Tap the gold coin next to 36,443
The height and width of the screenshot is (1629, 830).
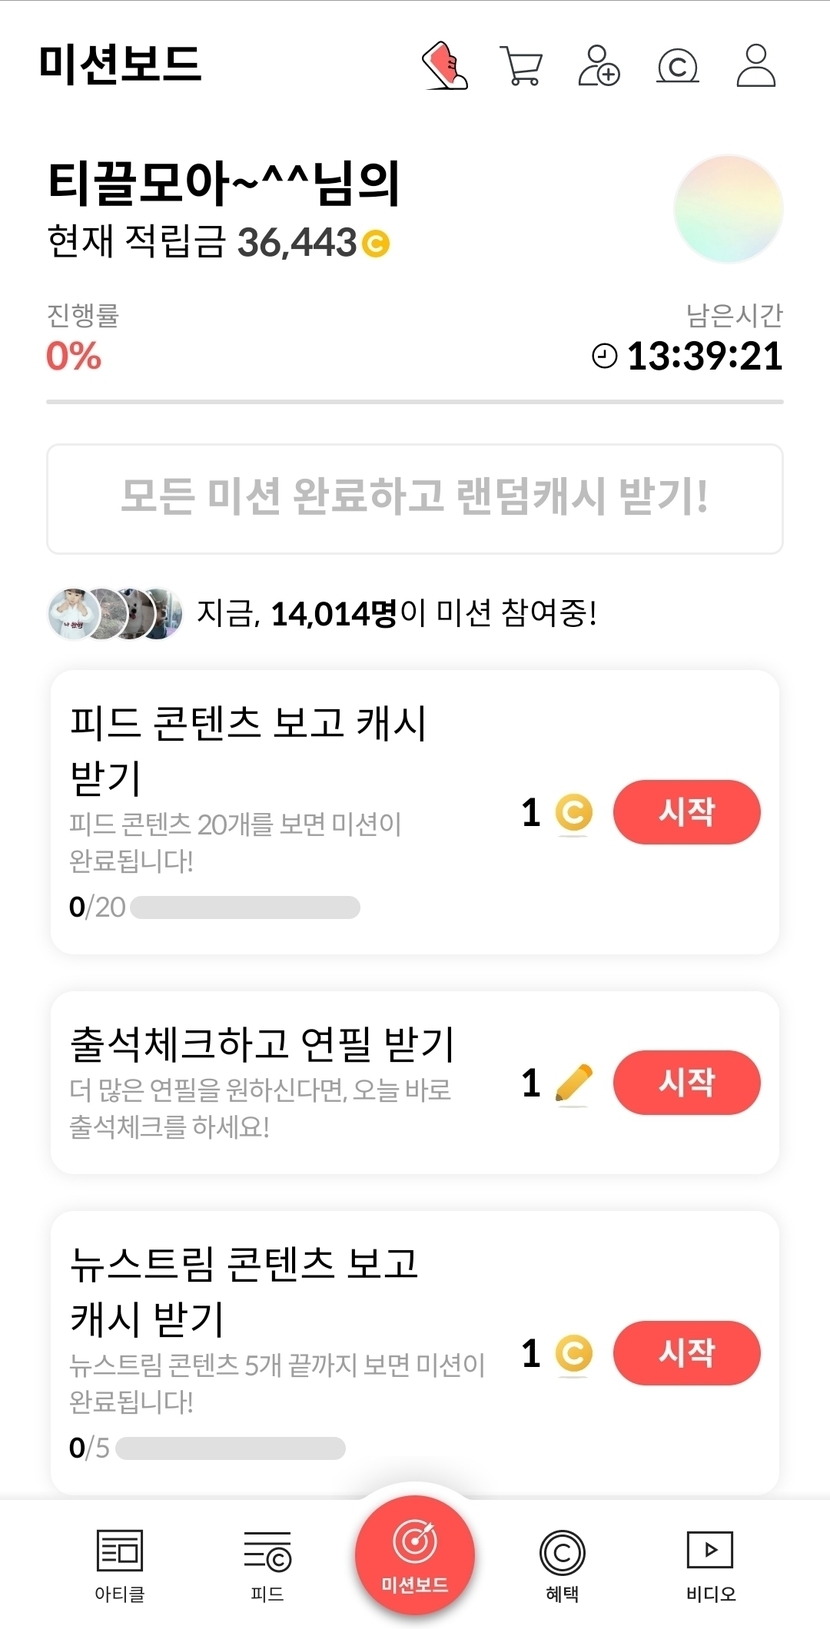pyautogui.click(x=376, y=243)
